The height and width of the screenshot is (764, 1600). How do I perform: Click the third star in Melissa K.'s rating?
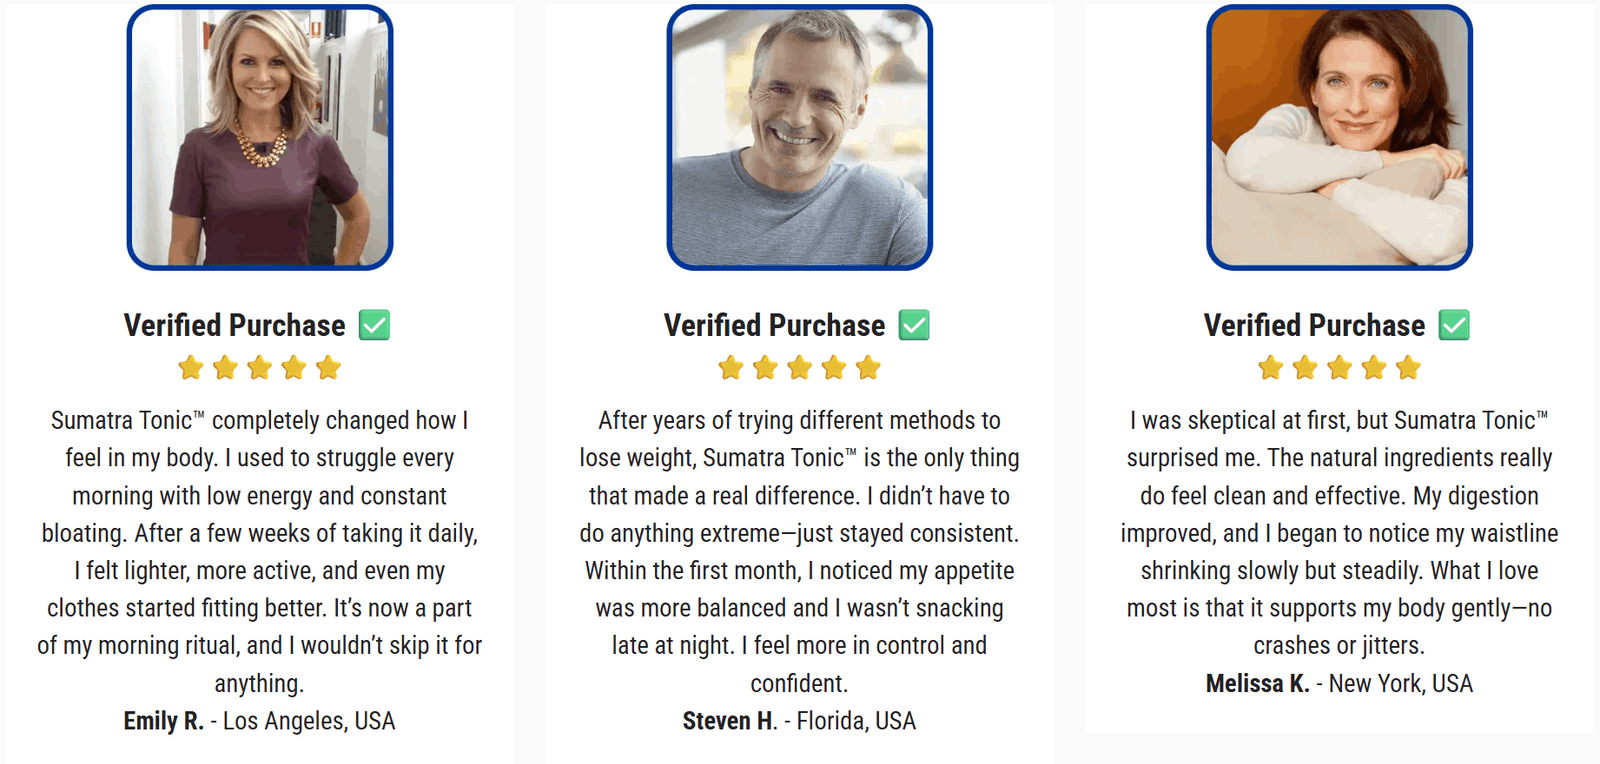tap(1340, 368)
